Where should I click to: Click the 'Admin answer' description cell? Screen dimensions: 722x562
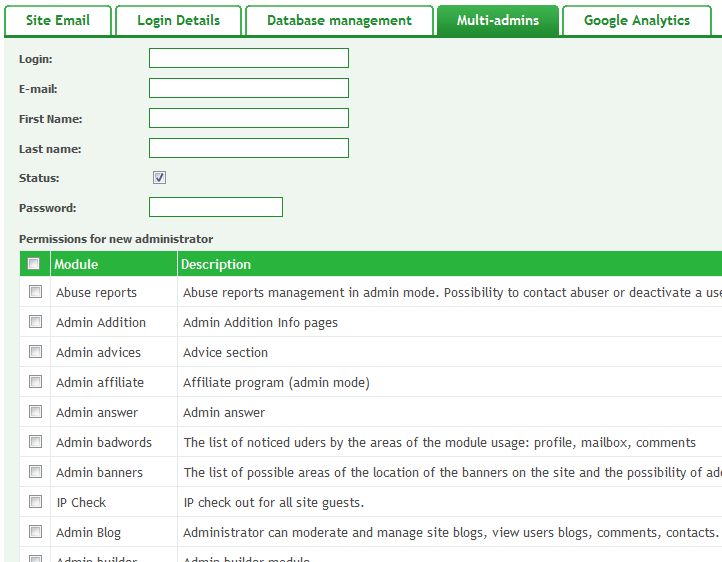click(x=224, y=413)
